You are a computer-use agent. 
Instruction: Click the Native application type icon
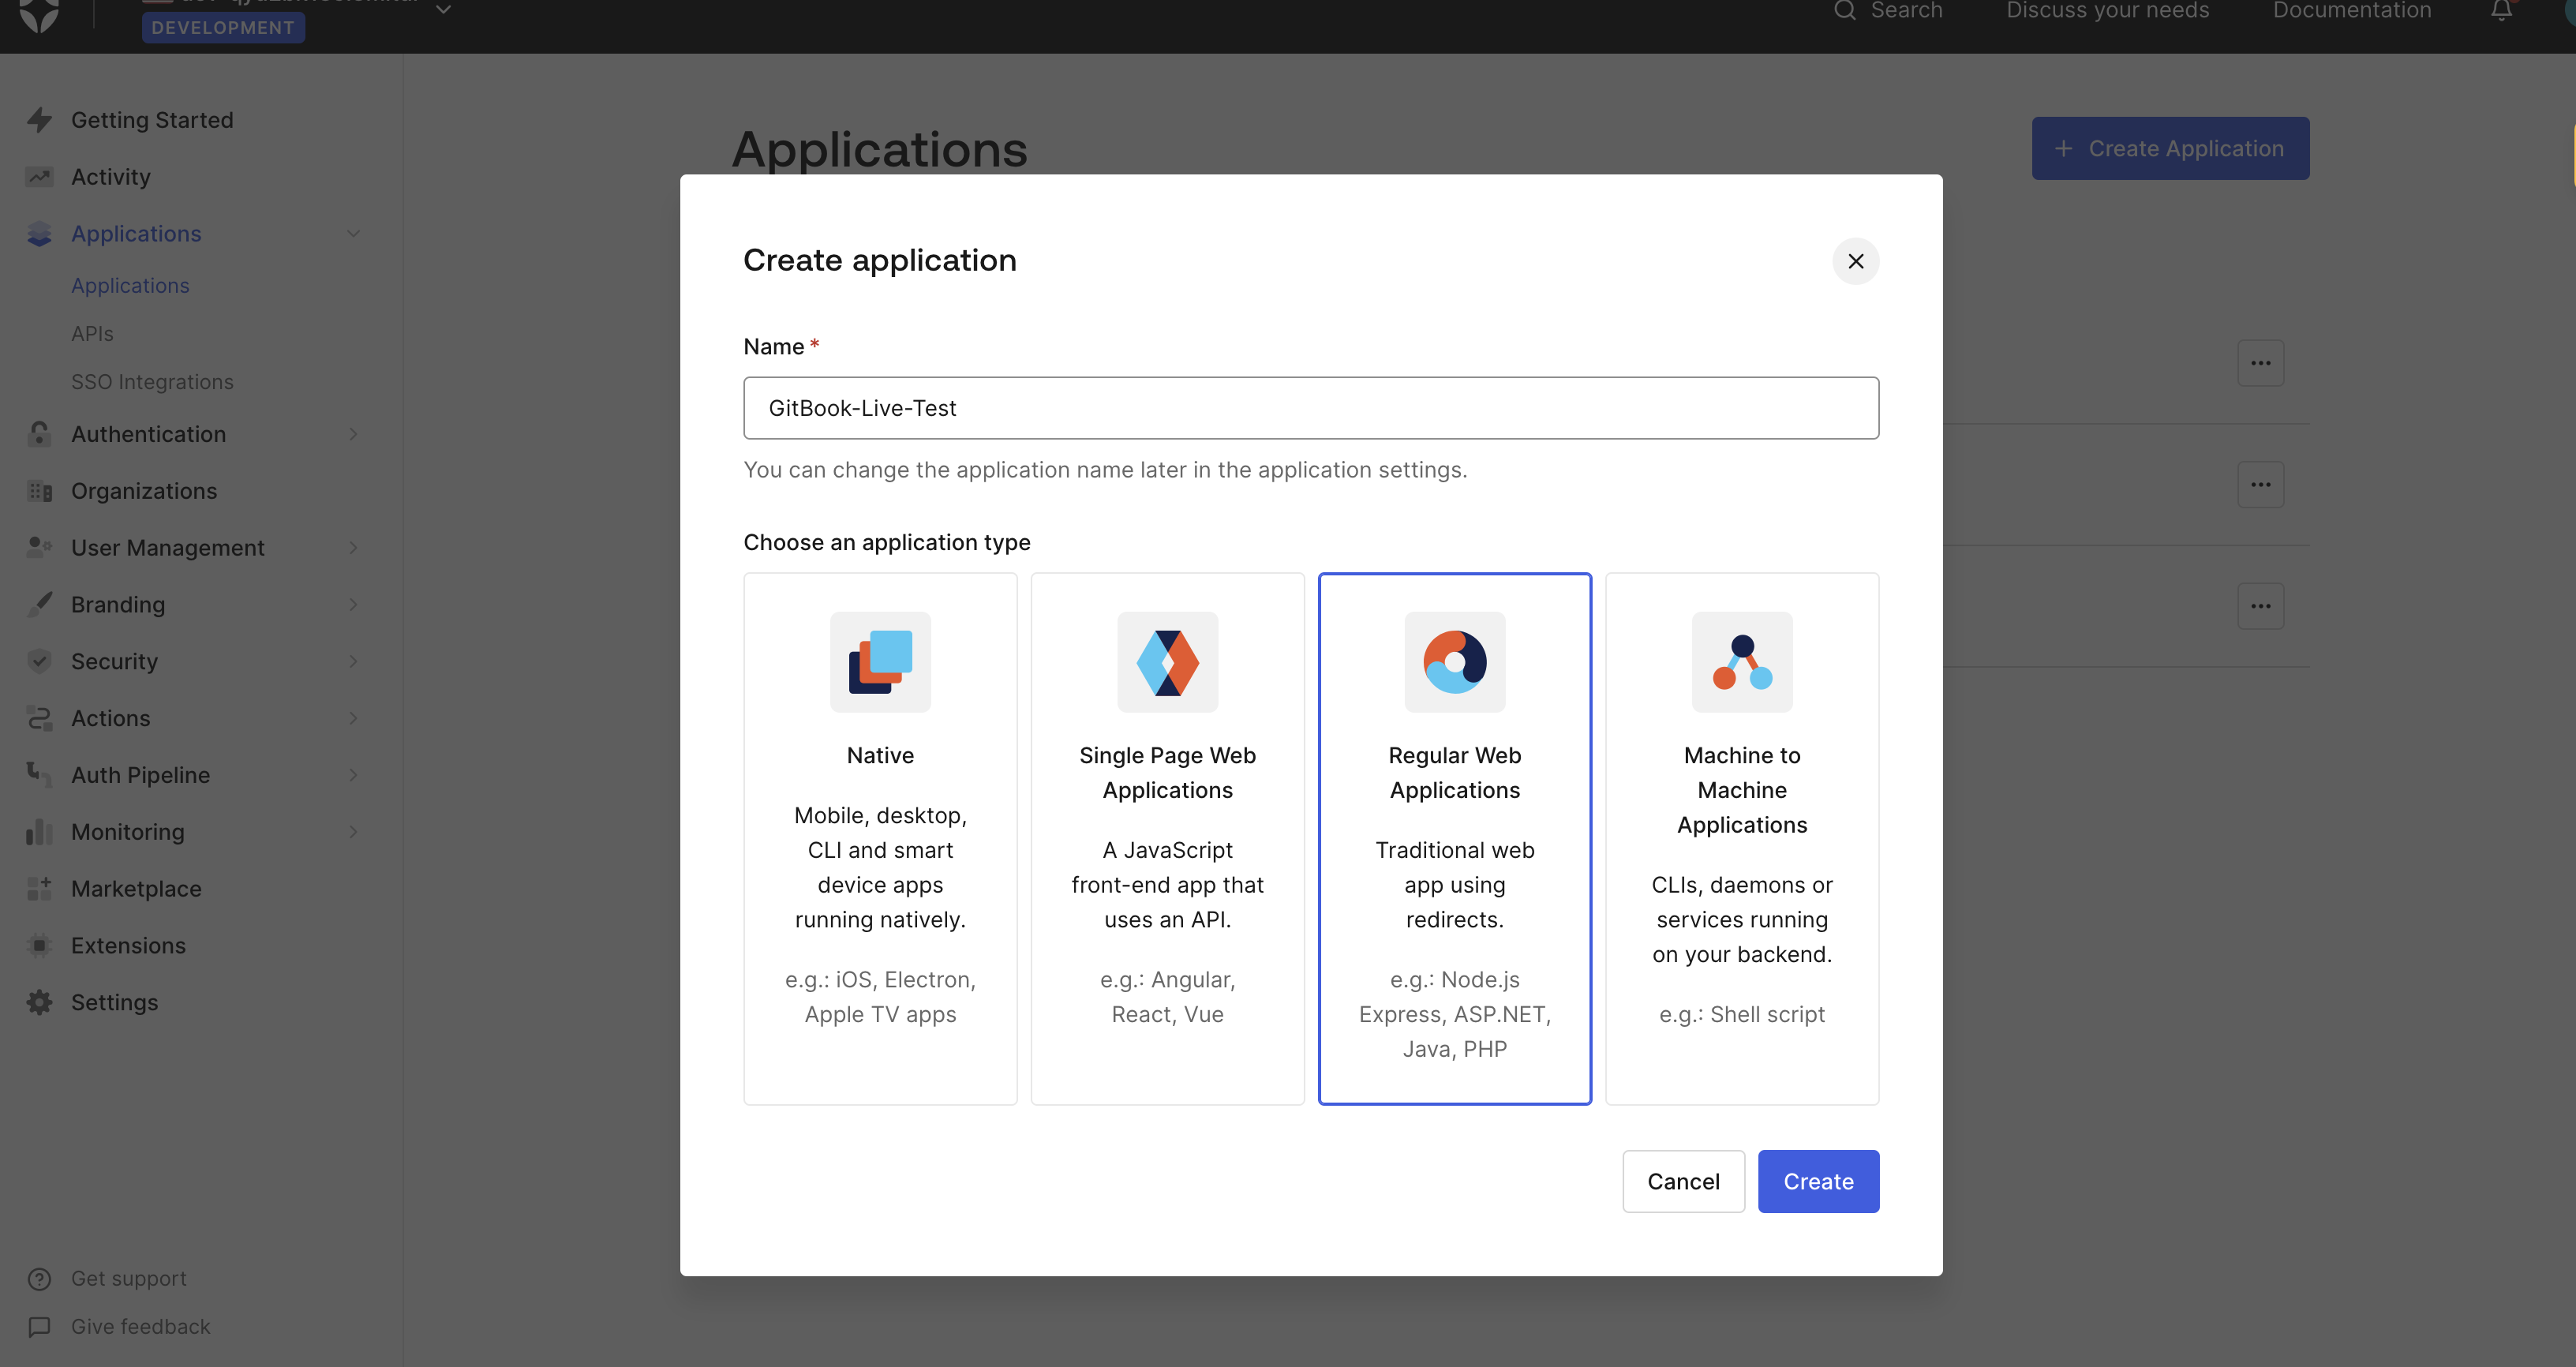(880, 662)
